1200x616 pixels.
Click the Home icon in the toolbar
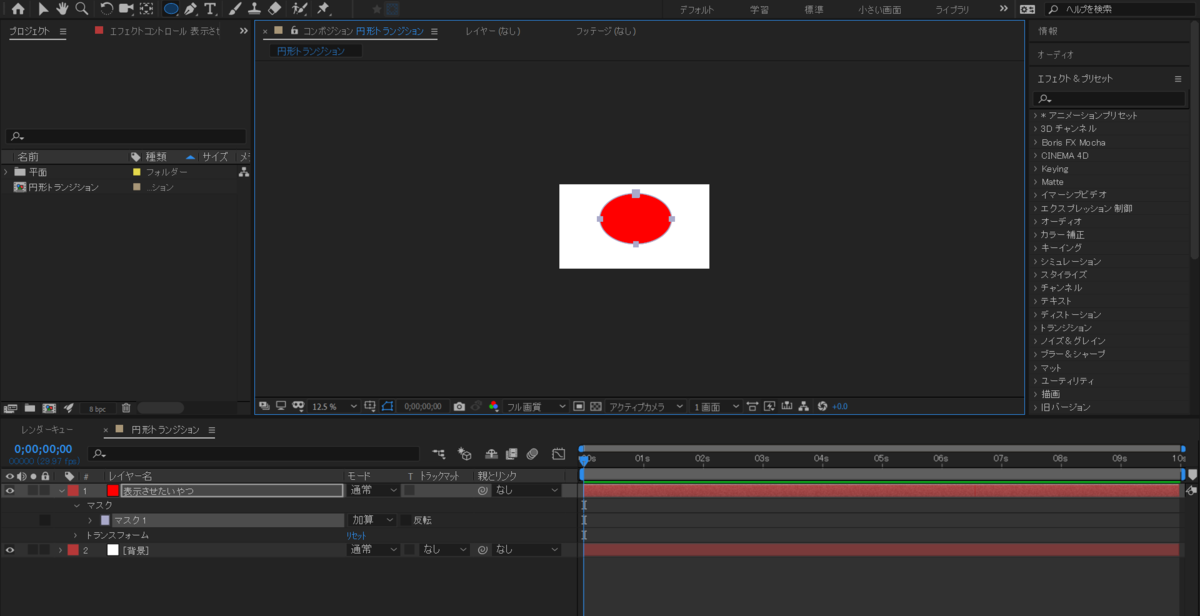point(17,8)
